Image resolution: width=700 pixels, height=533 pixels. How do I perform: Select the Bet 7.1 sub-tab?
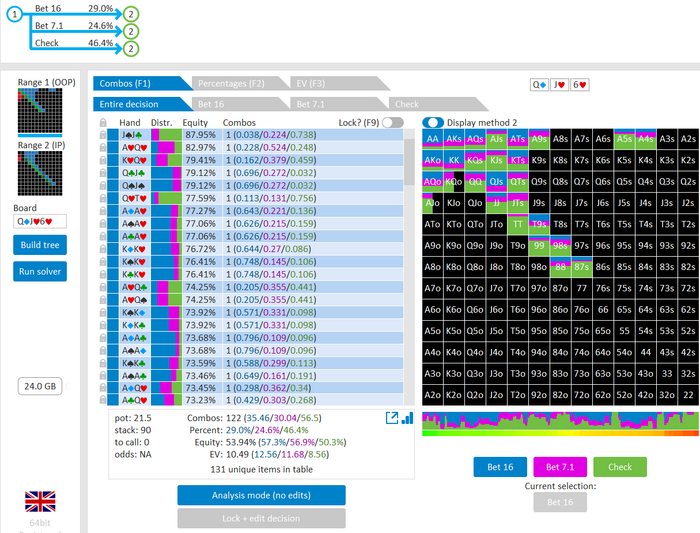(339, 104)
